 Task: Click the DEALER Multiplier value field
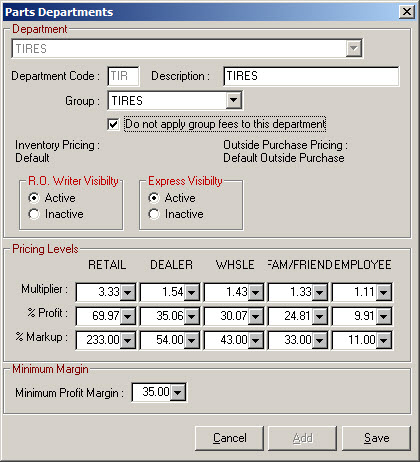point(163,292)
